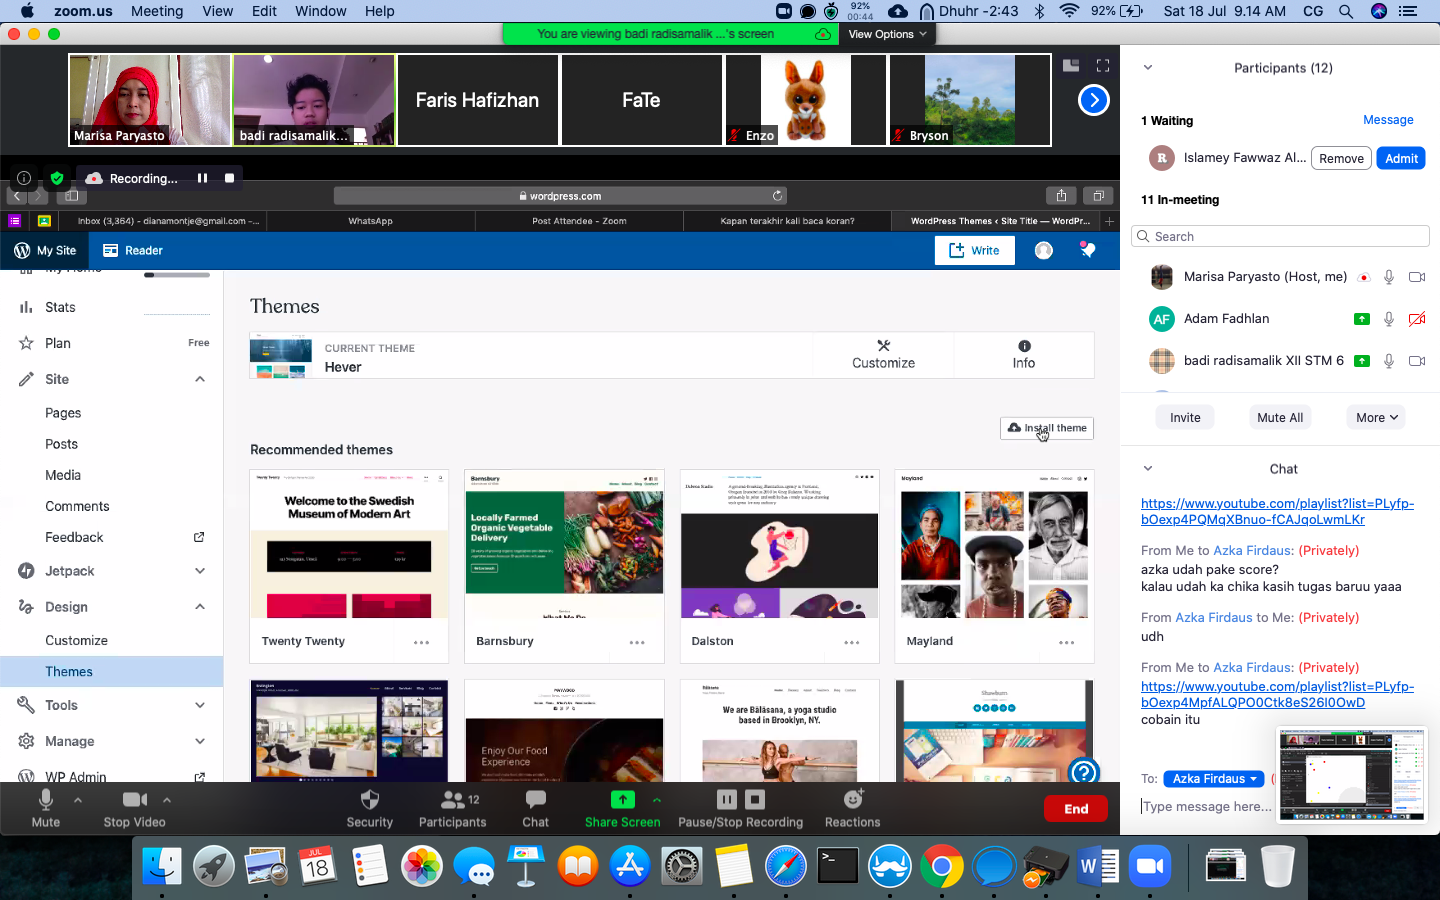Collapse the Participants panel chevron
This screenshot has height=900, width=1440.
click(x=1148, y=68)
